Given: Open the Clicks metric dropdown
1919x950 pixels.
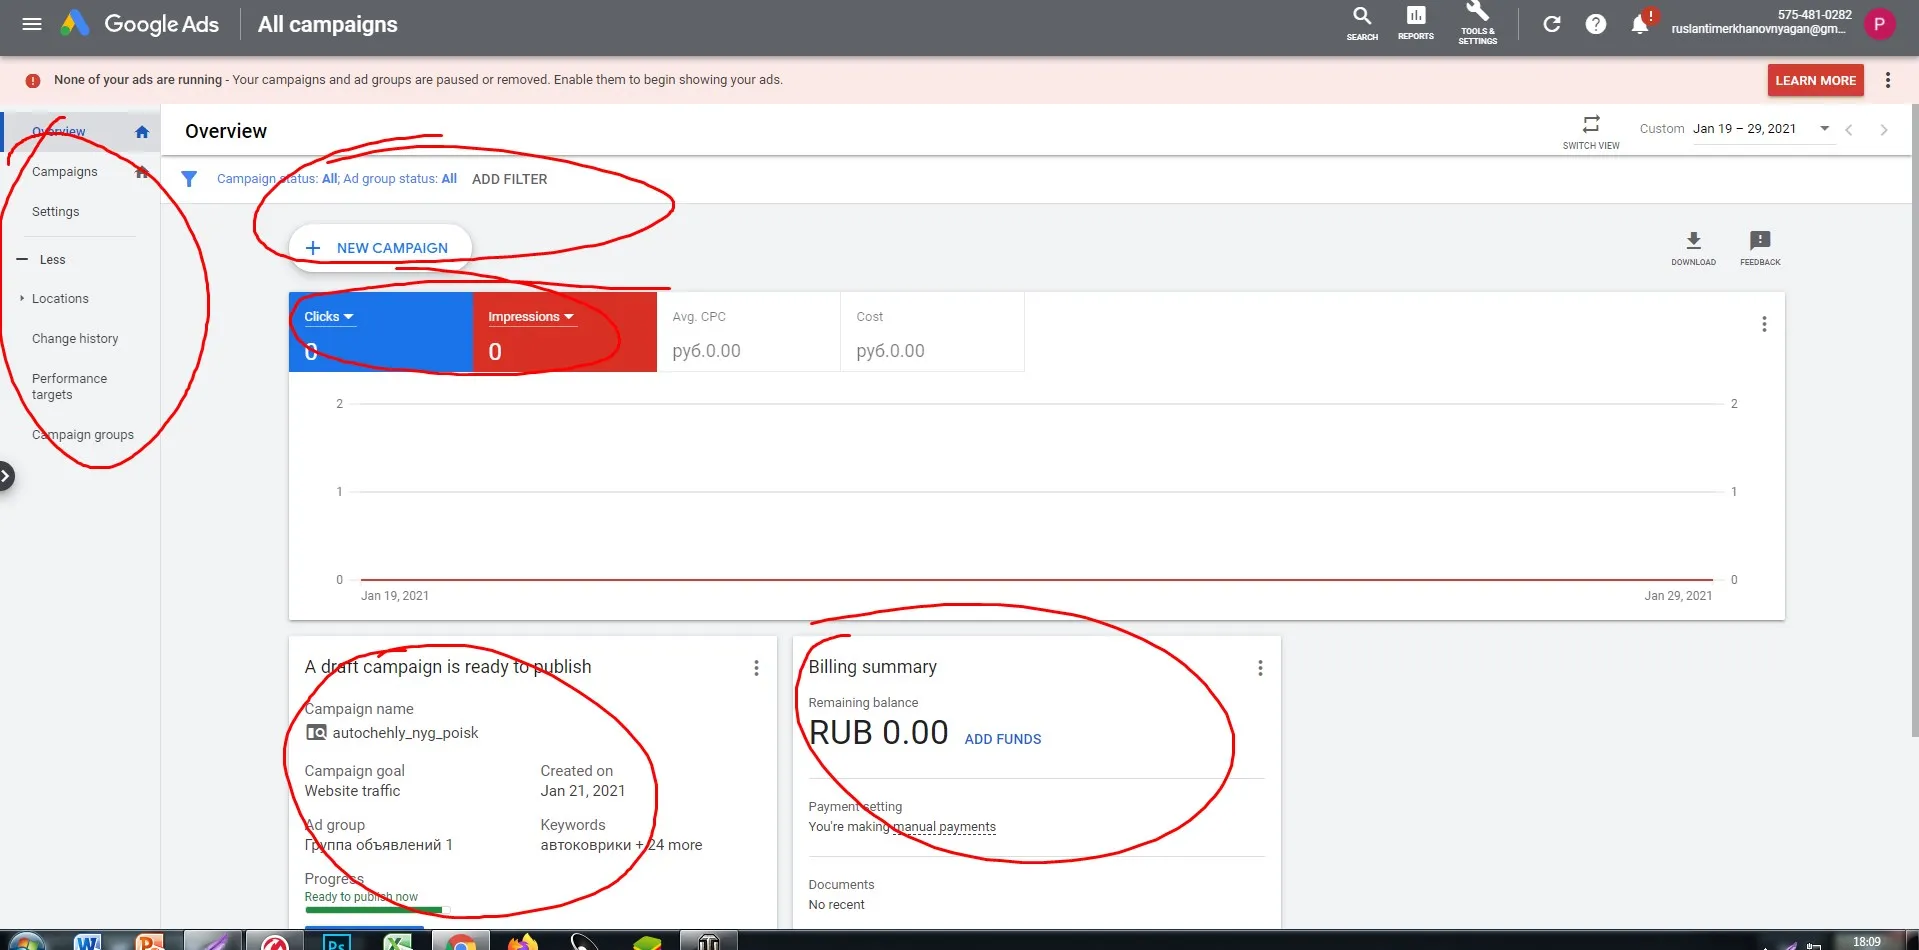Looking at the screenshot, I should click(329, 317).
